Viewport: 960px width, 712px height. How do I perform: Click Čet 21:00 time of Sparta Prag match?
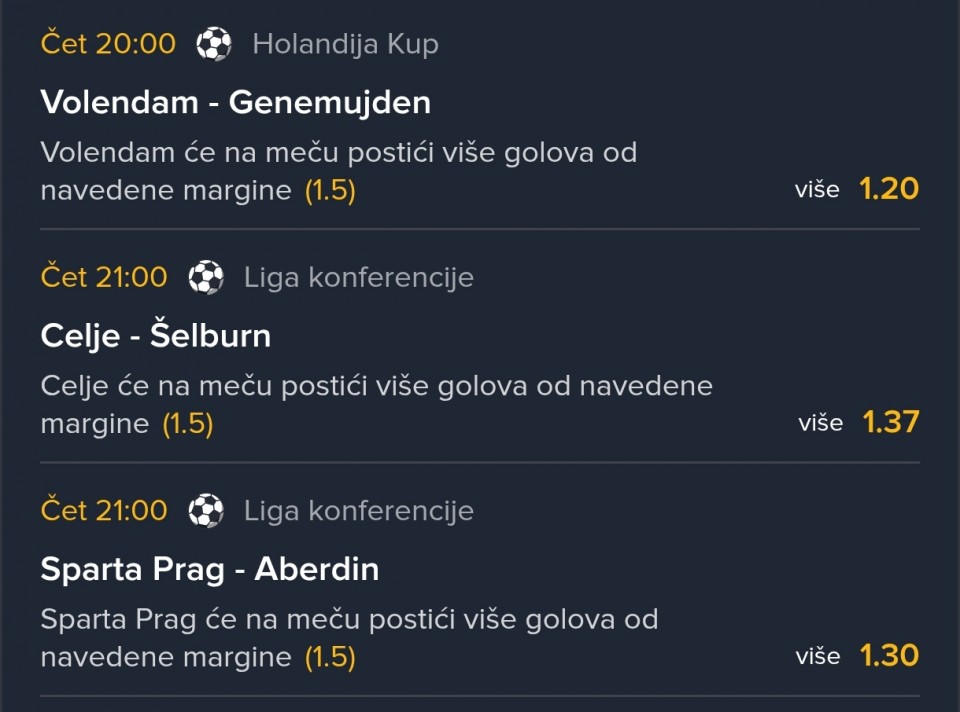(104, 511)
